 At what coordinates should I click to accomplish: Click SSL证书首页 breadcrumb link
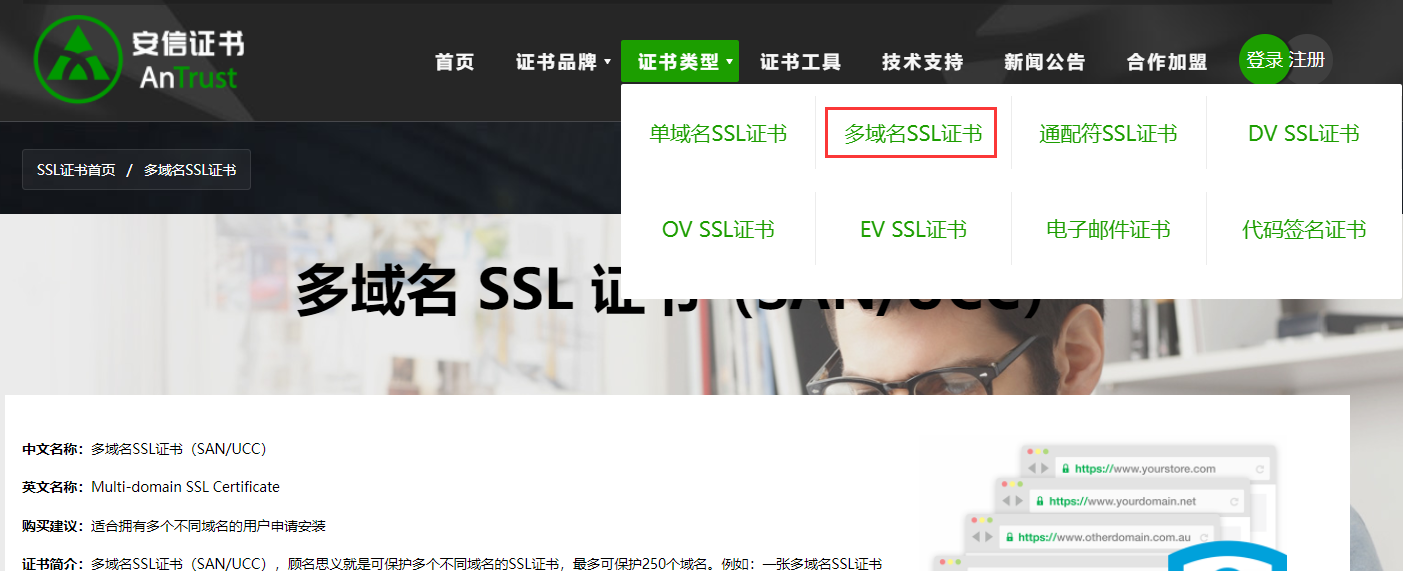76,170
